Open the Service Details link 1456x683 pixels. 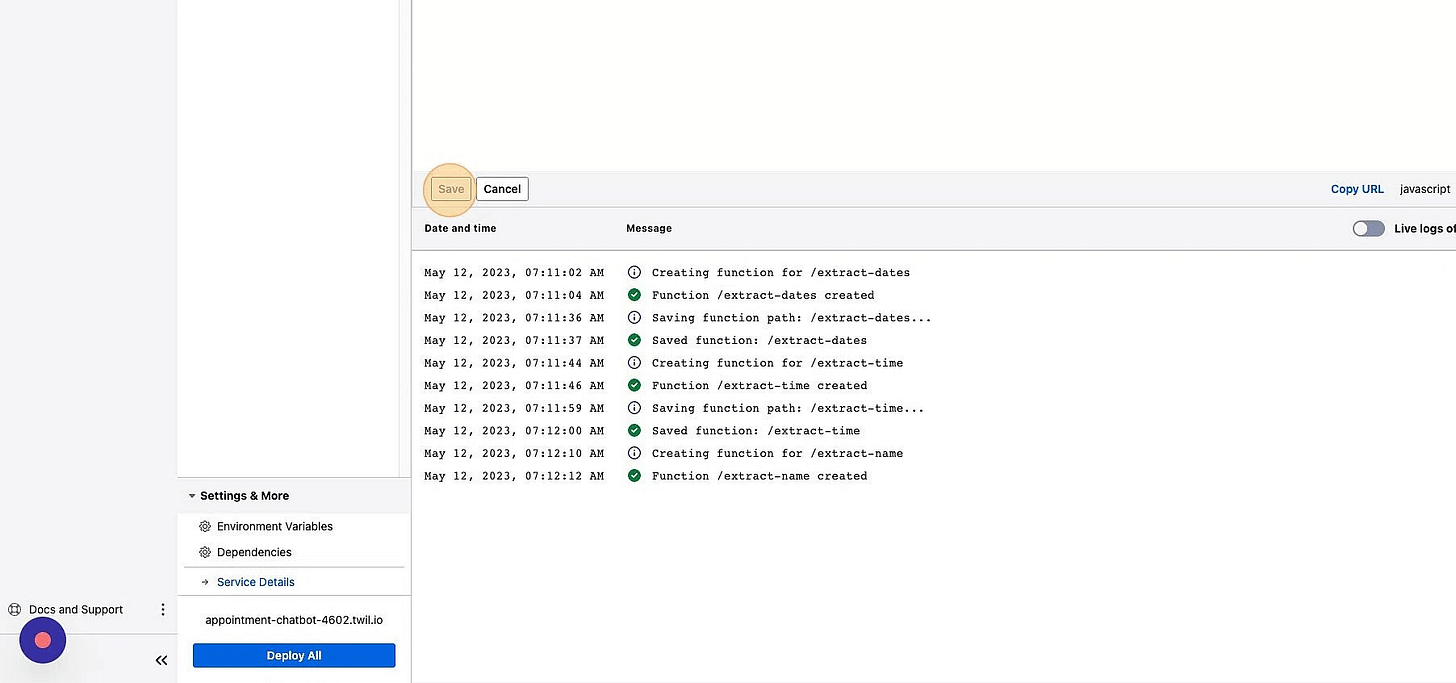[256, 582]
